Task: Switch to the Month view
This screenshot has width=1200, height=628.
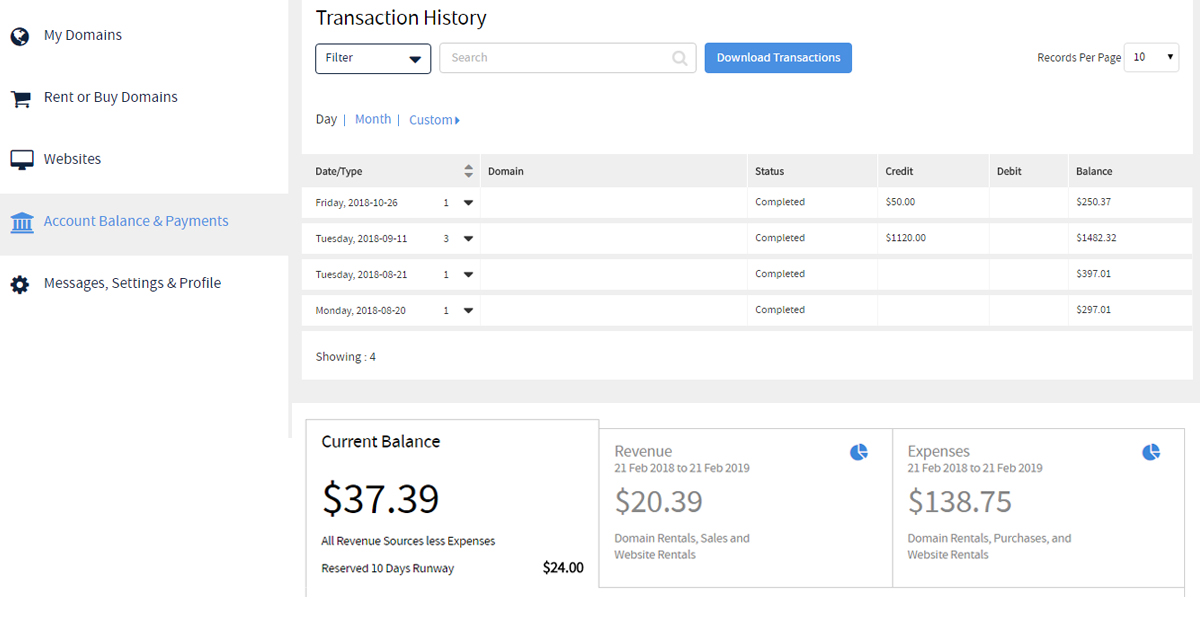Action: coord(373,119)
